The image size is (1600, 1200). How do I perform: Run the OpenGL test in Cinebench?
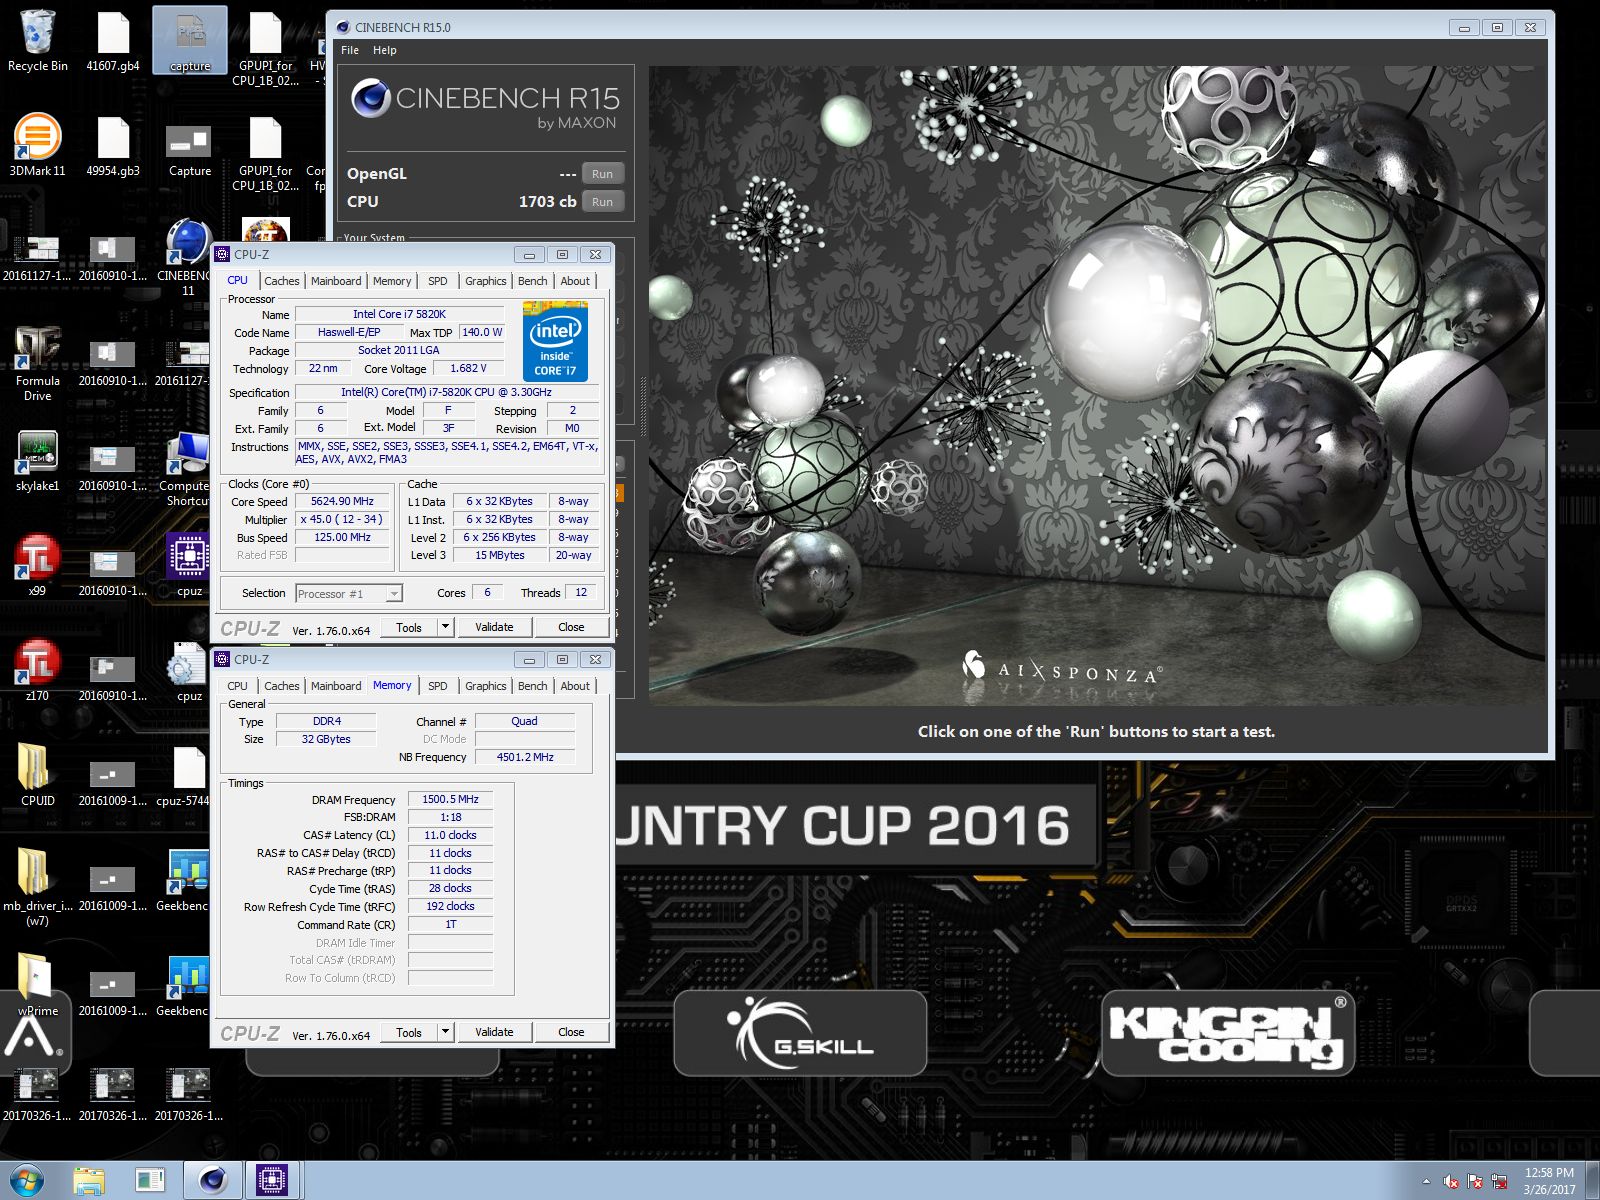click(602, 174)
